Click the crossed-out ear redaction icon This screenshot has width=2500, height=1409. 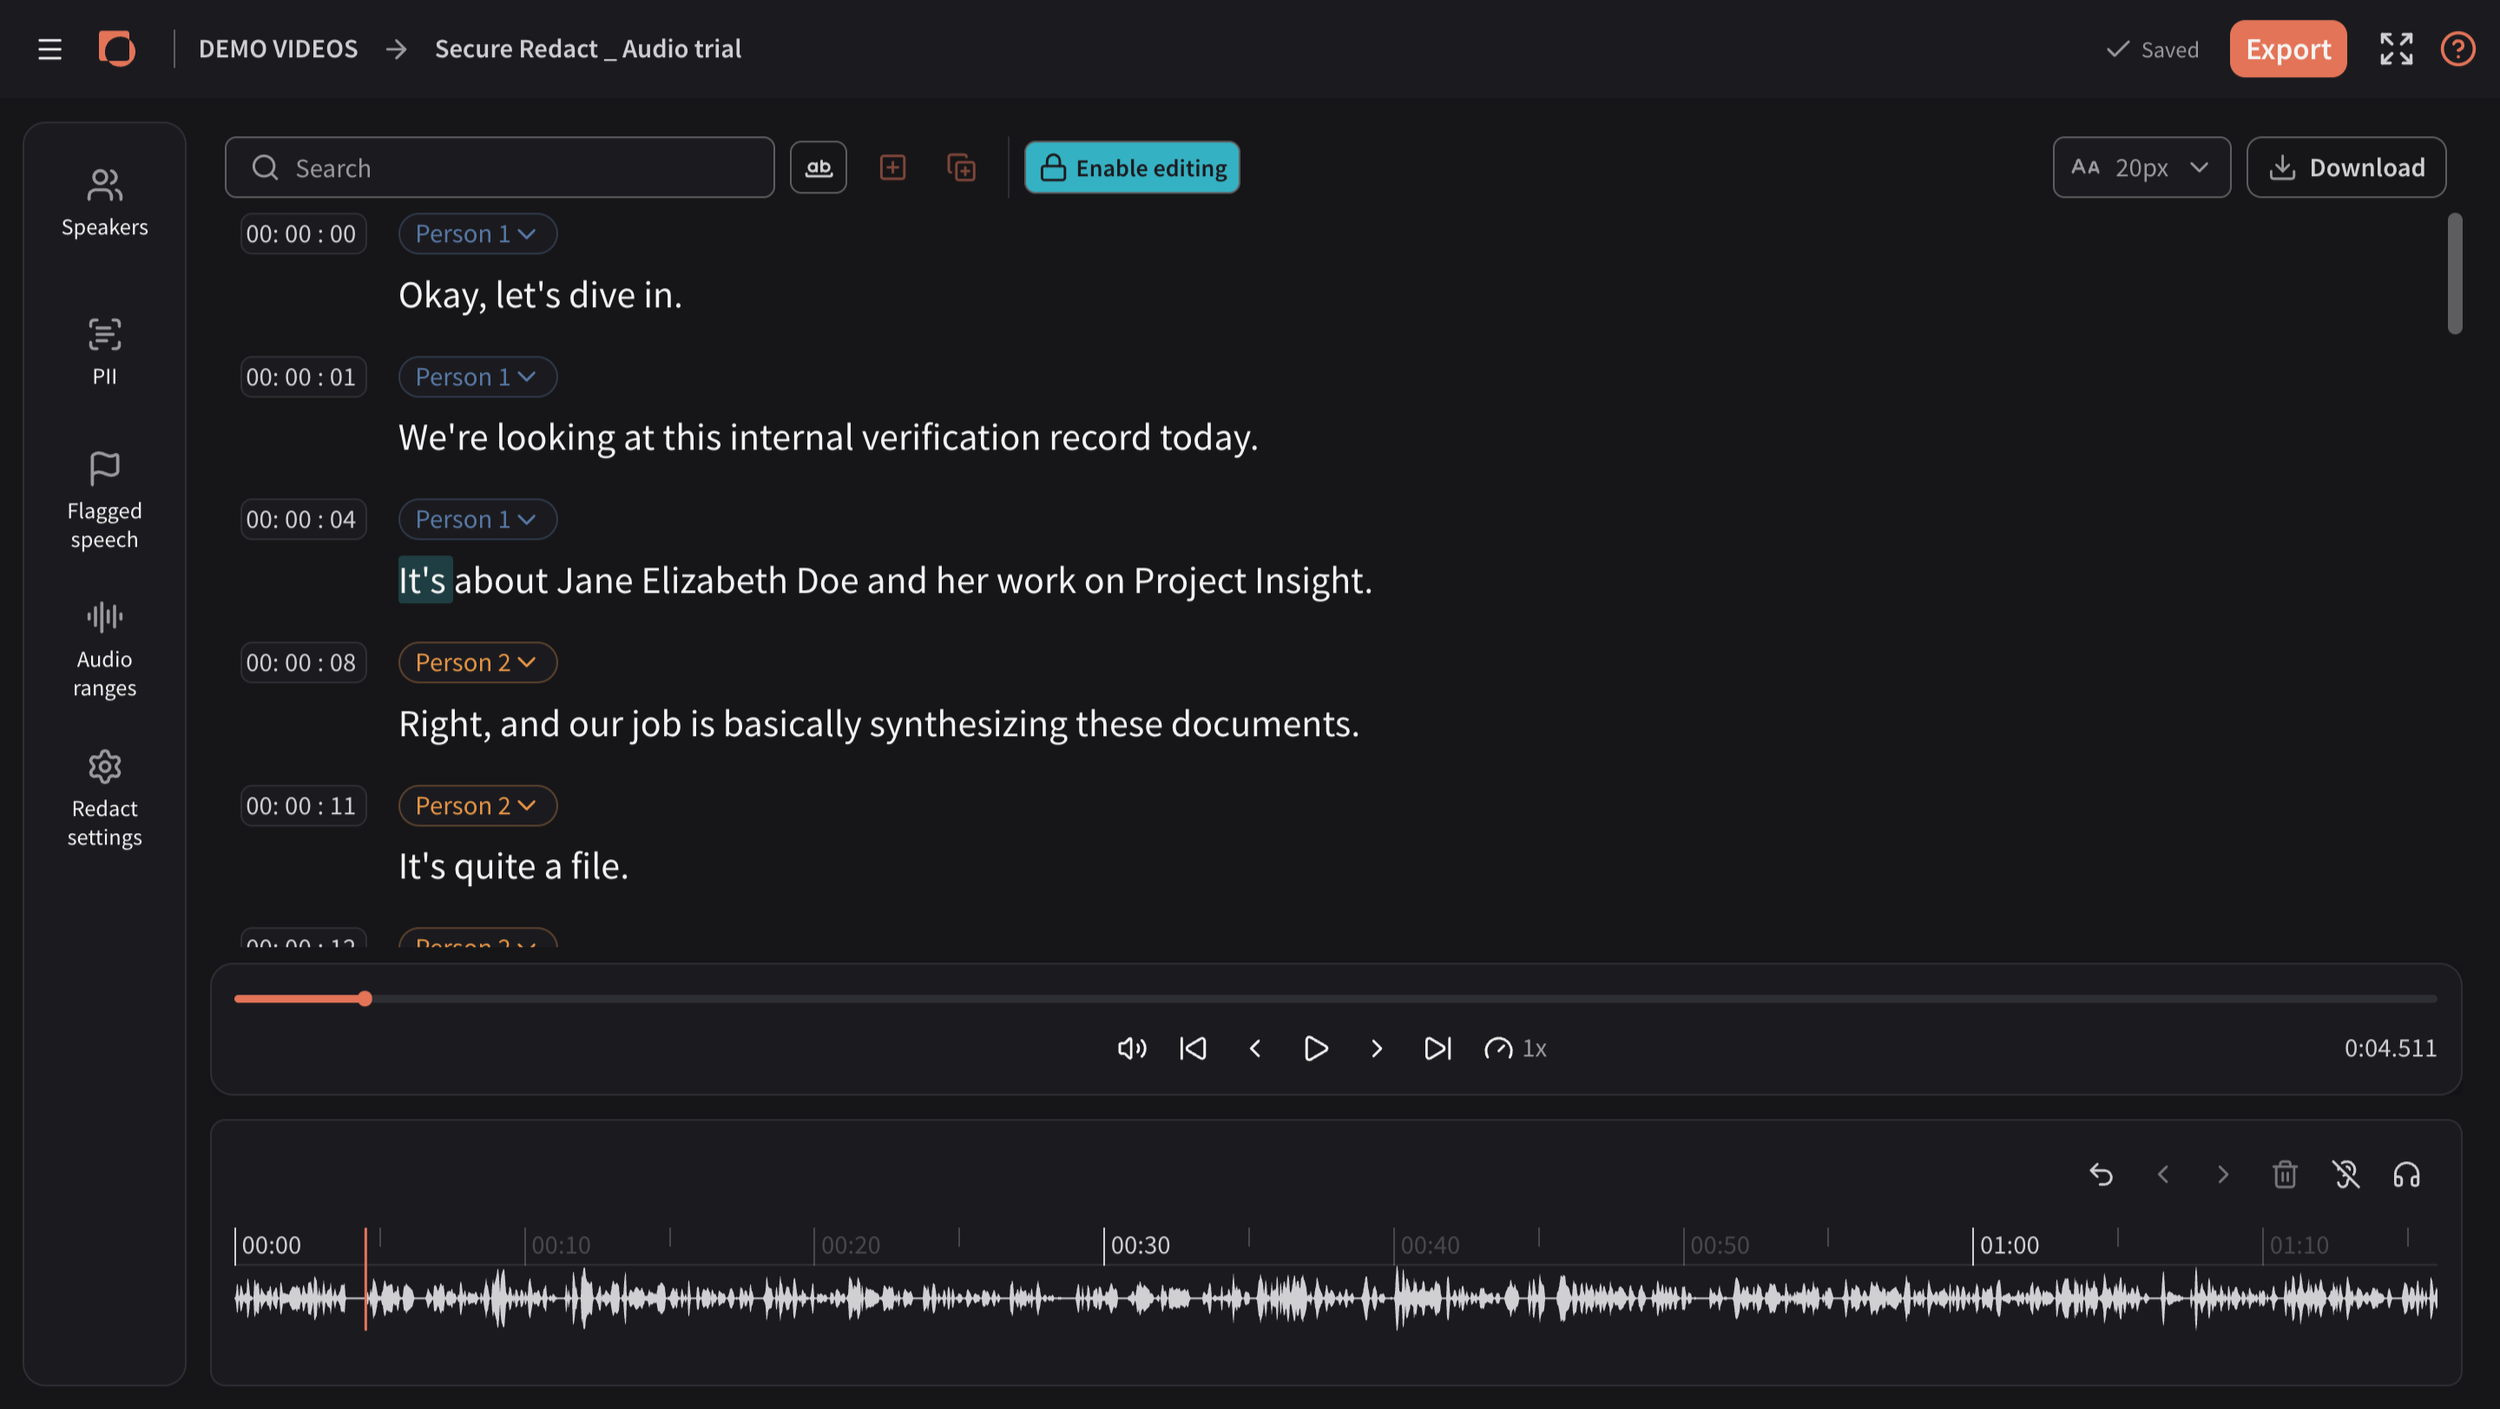(2346, 1174)
